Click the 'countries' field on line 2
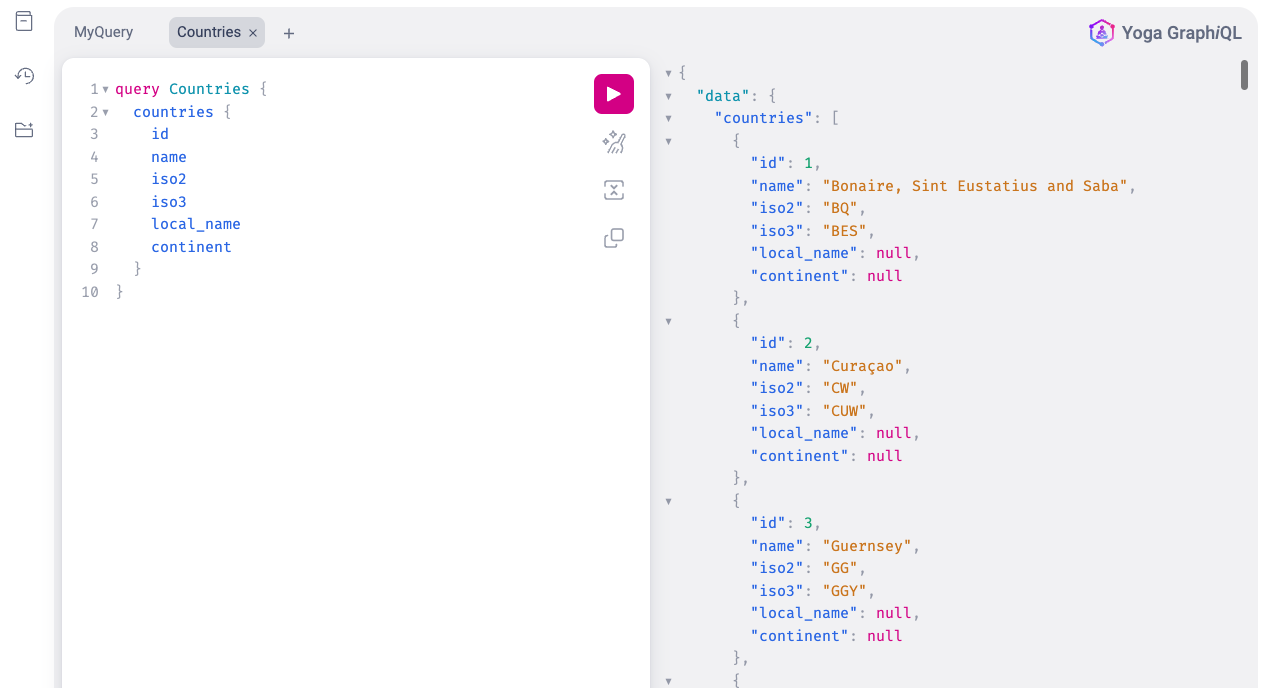This screenshot has height=688, width=1264. (173, 112)
